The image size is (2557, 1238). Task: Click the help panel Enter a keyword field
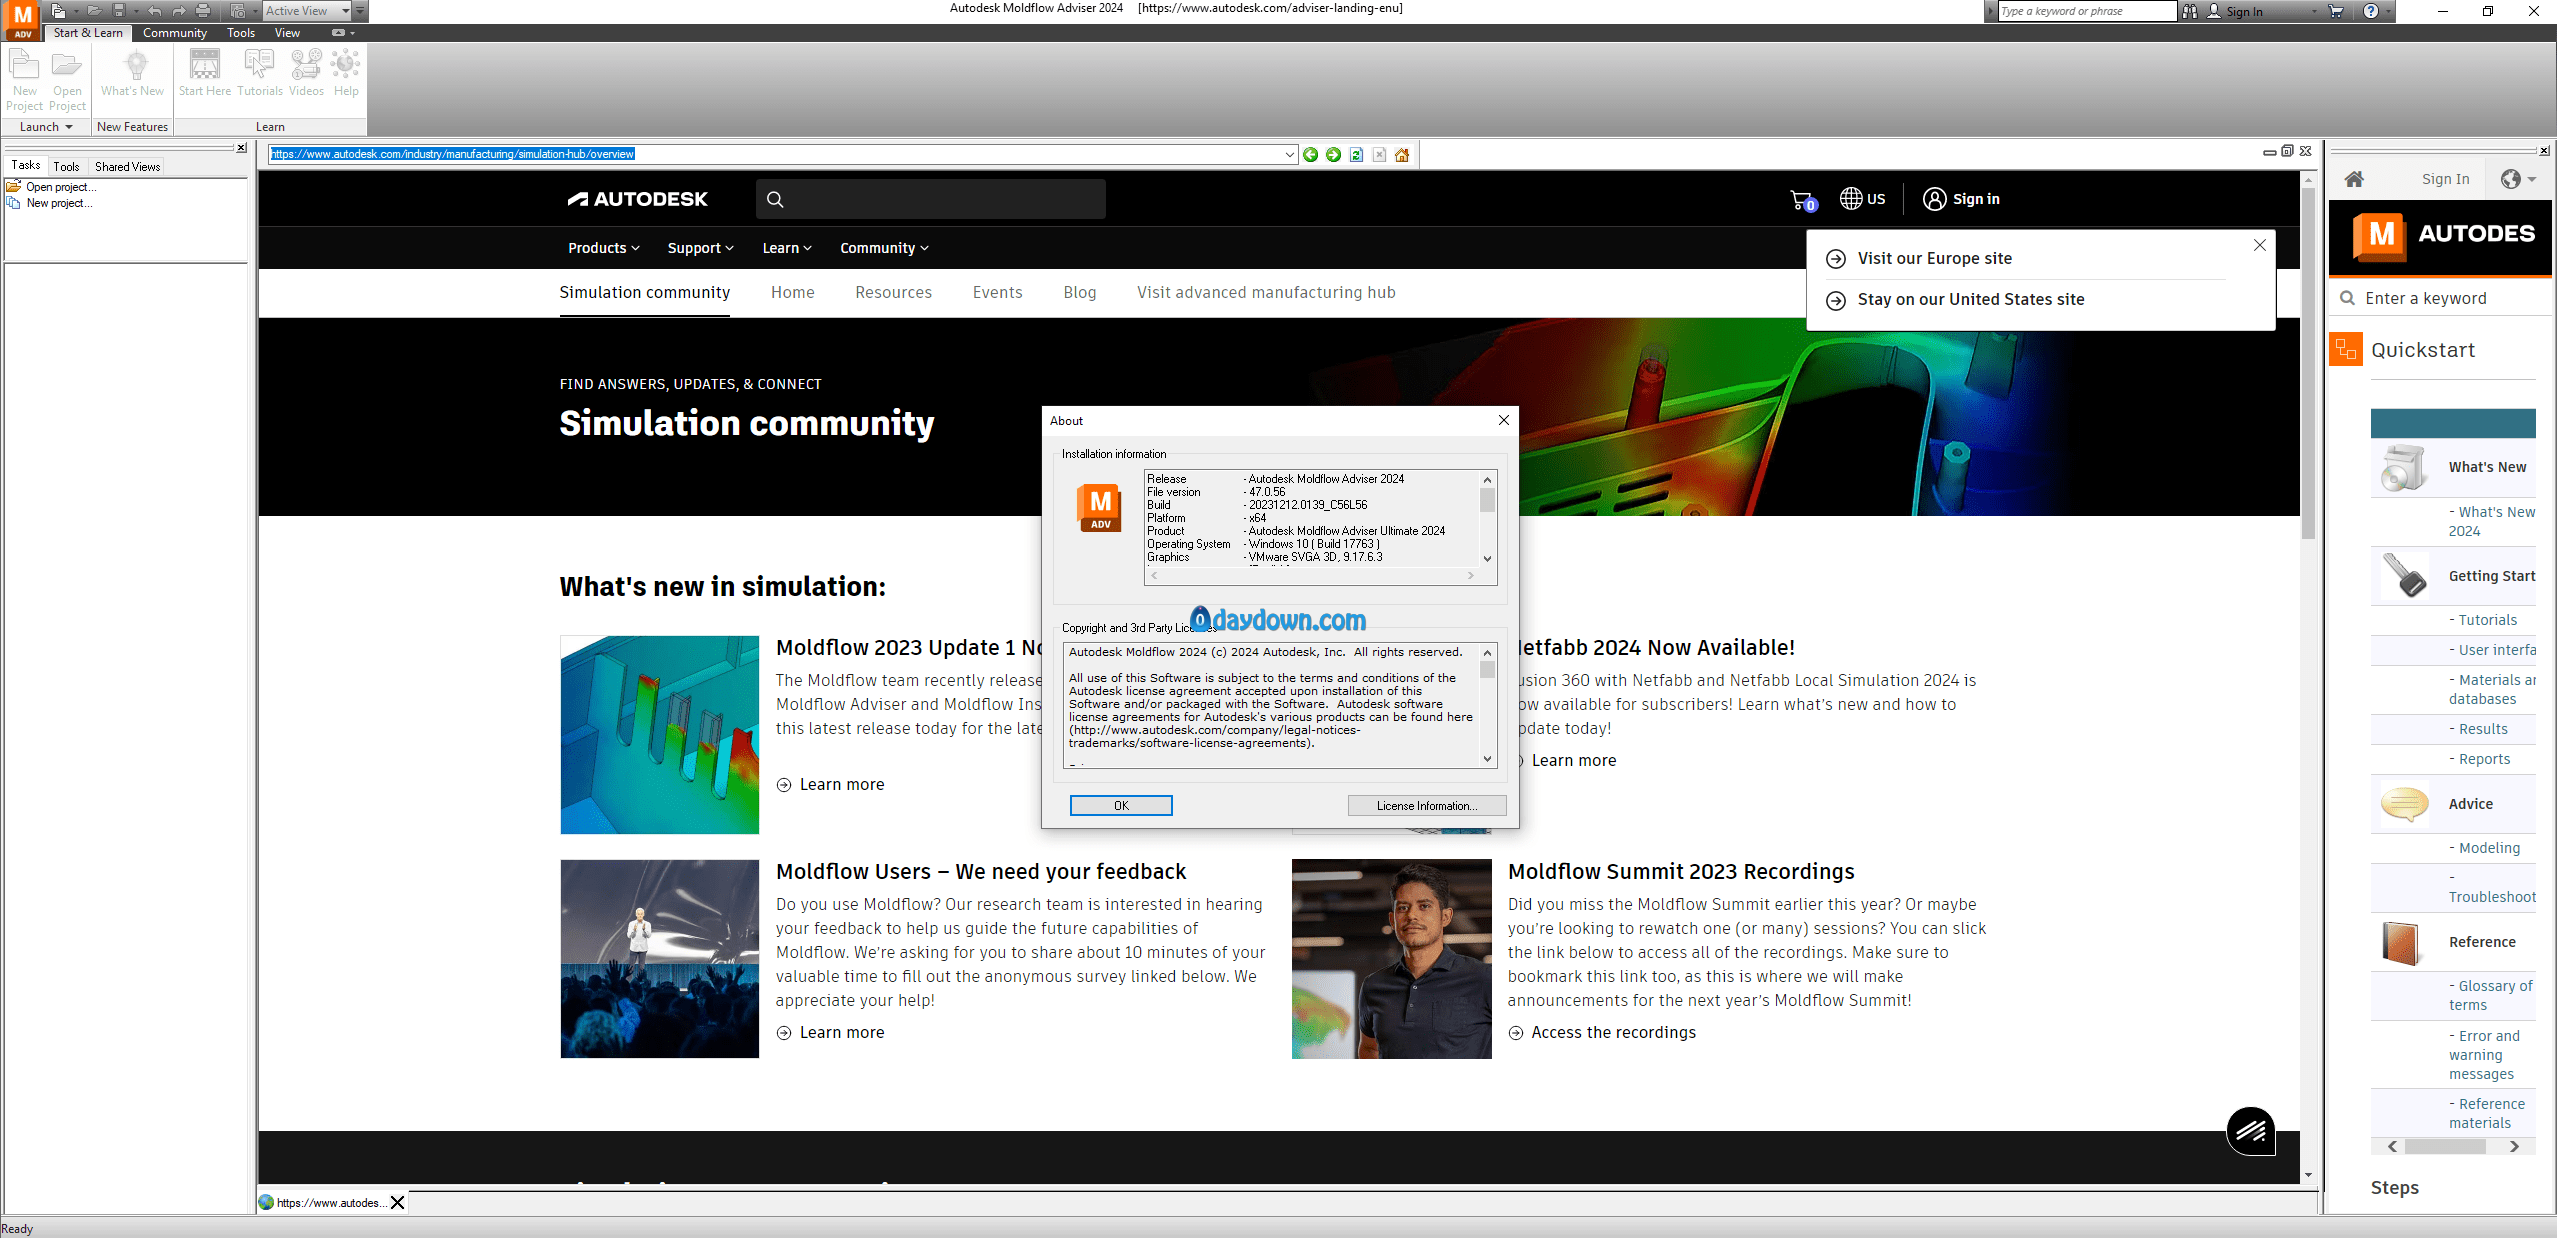(2440, 298)
